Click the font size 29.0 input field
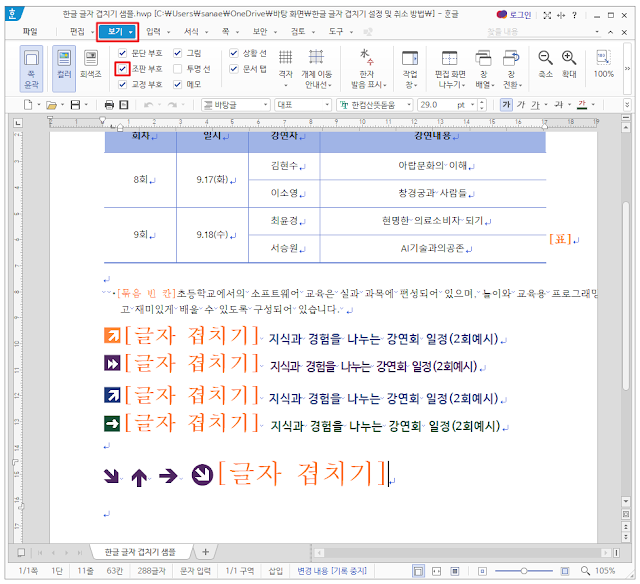The width and height of the screenshot is (640, 584). tap(437, 105)
